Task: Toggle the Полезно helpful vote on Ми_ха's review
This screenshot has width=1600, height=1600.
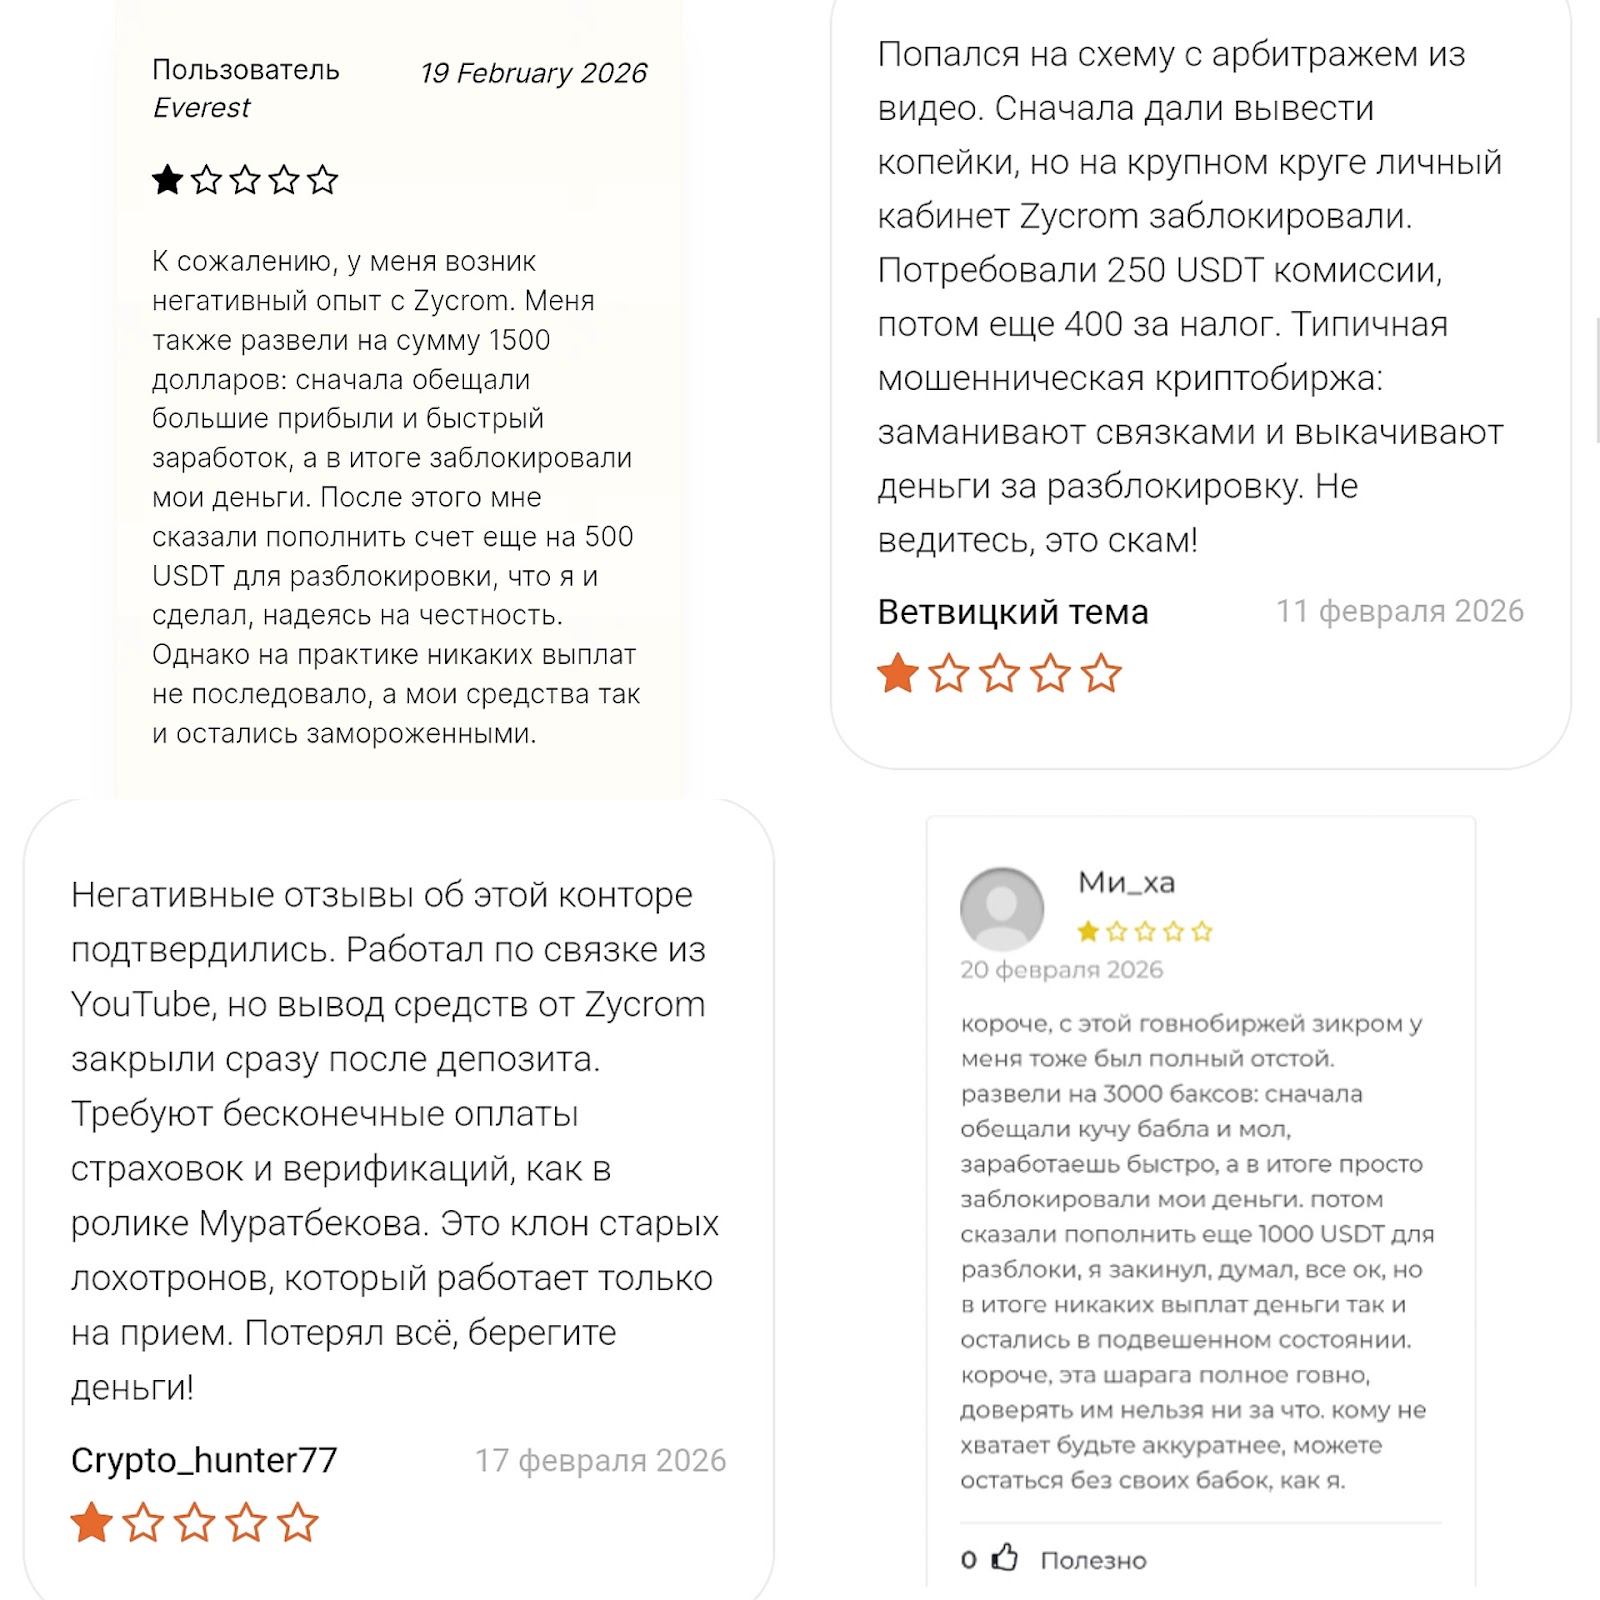Action: tap(1093, 1558)
